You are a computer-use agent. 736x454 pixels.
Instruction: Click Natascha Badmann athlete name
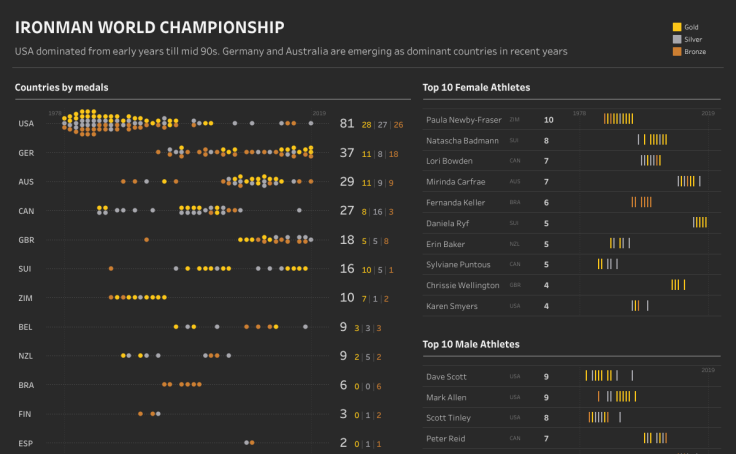(460, 141)
